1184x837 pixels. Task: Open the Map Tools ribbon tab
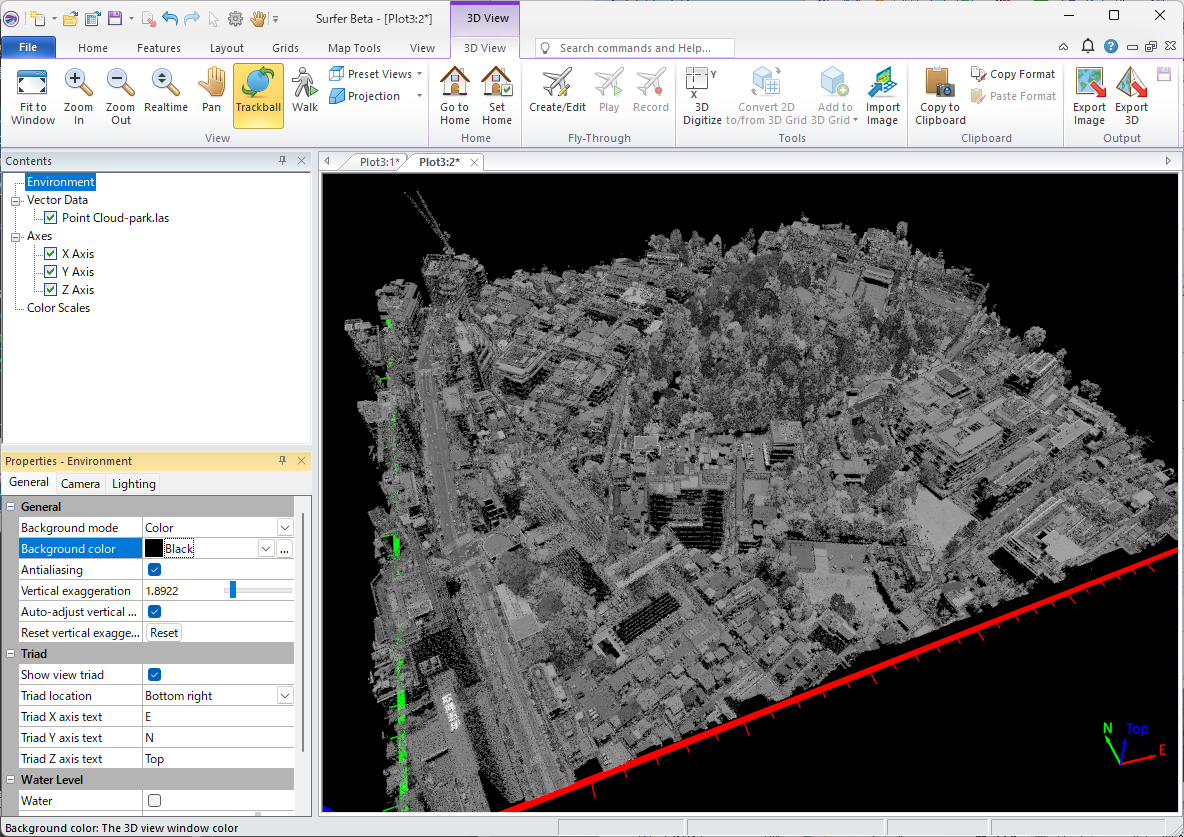click(x=354, y=48)
